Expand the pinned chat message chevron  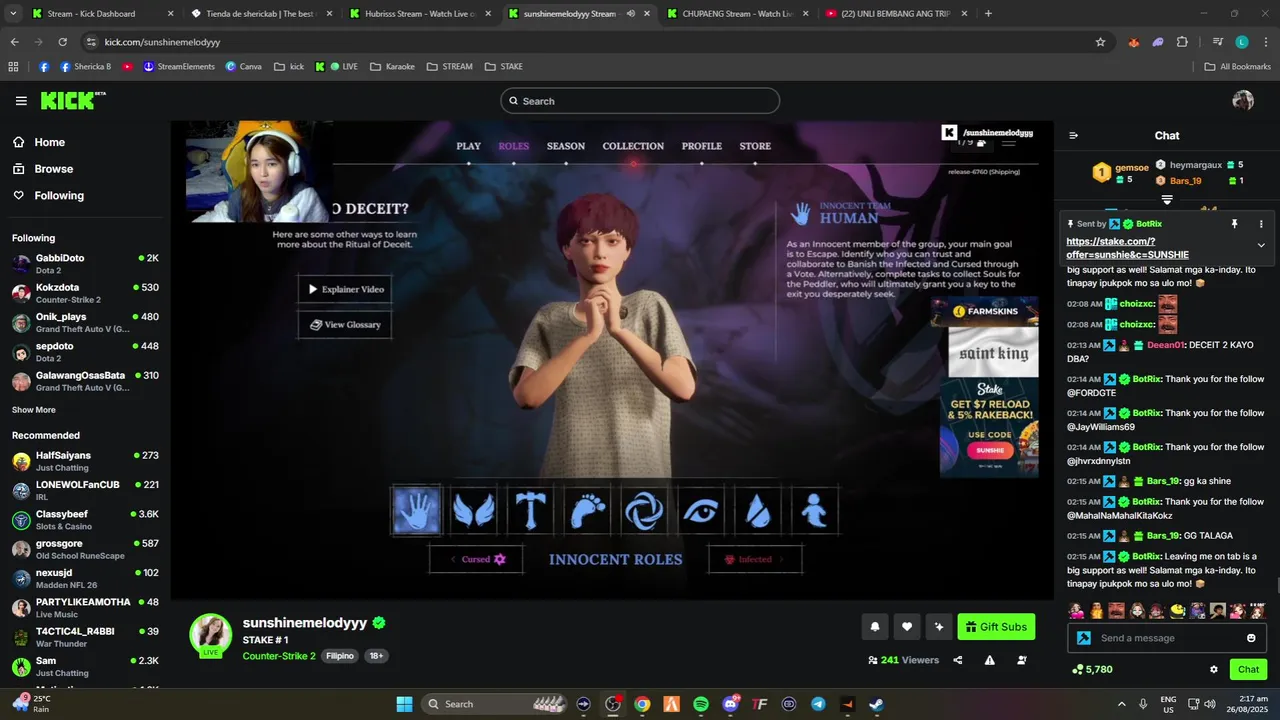point(1261,245)
